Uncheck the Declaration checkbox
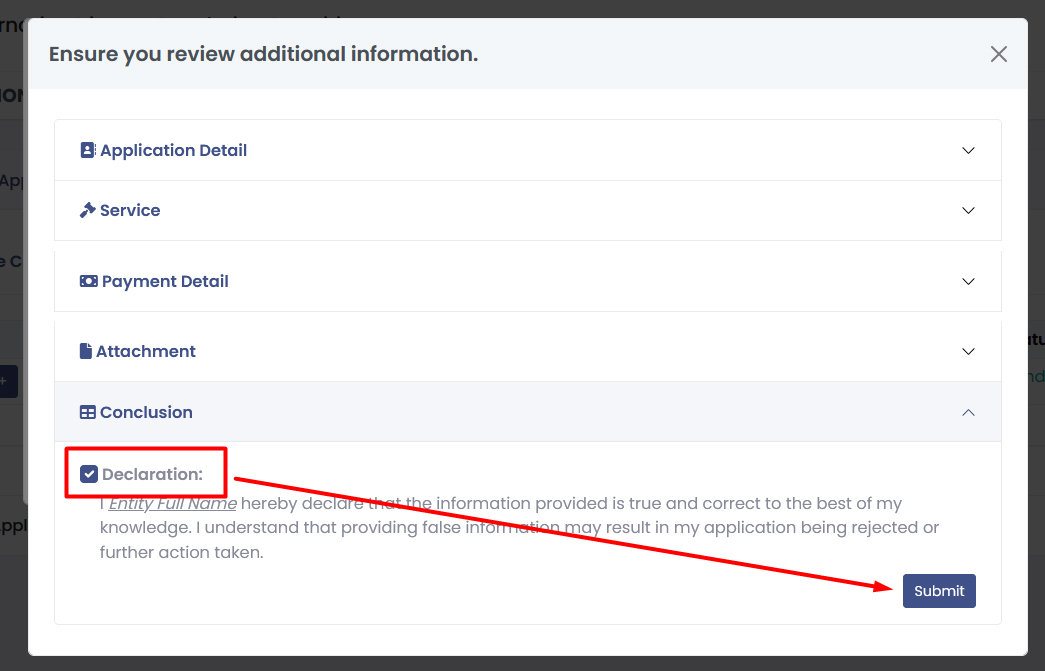The height and width of the screenshot is (671, 1045). (89, 474)
